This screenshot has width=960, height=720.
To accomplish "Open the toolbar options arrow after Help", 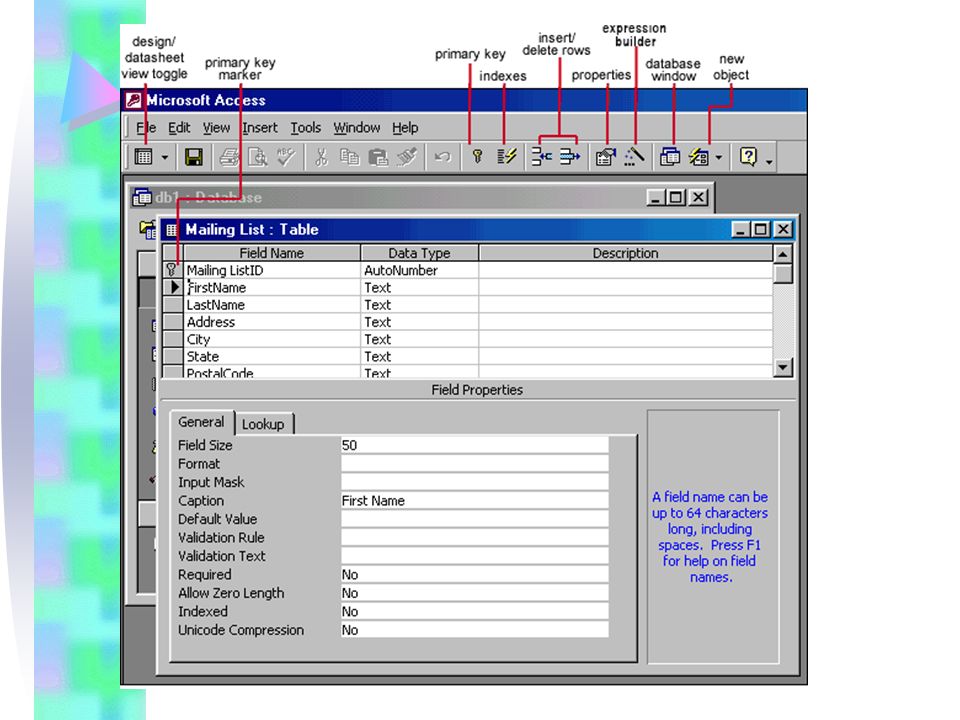I will pos(769,162).
